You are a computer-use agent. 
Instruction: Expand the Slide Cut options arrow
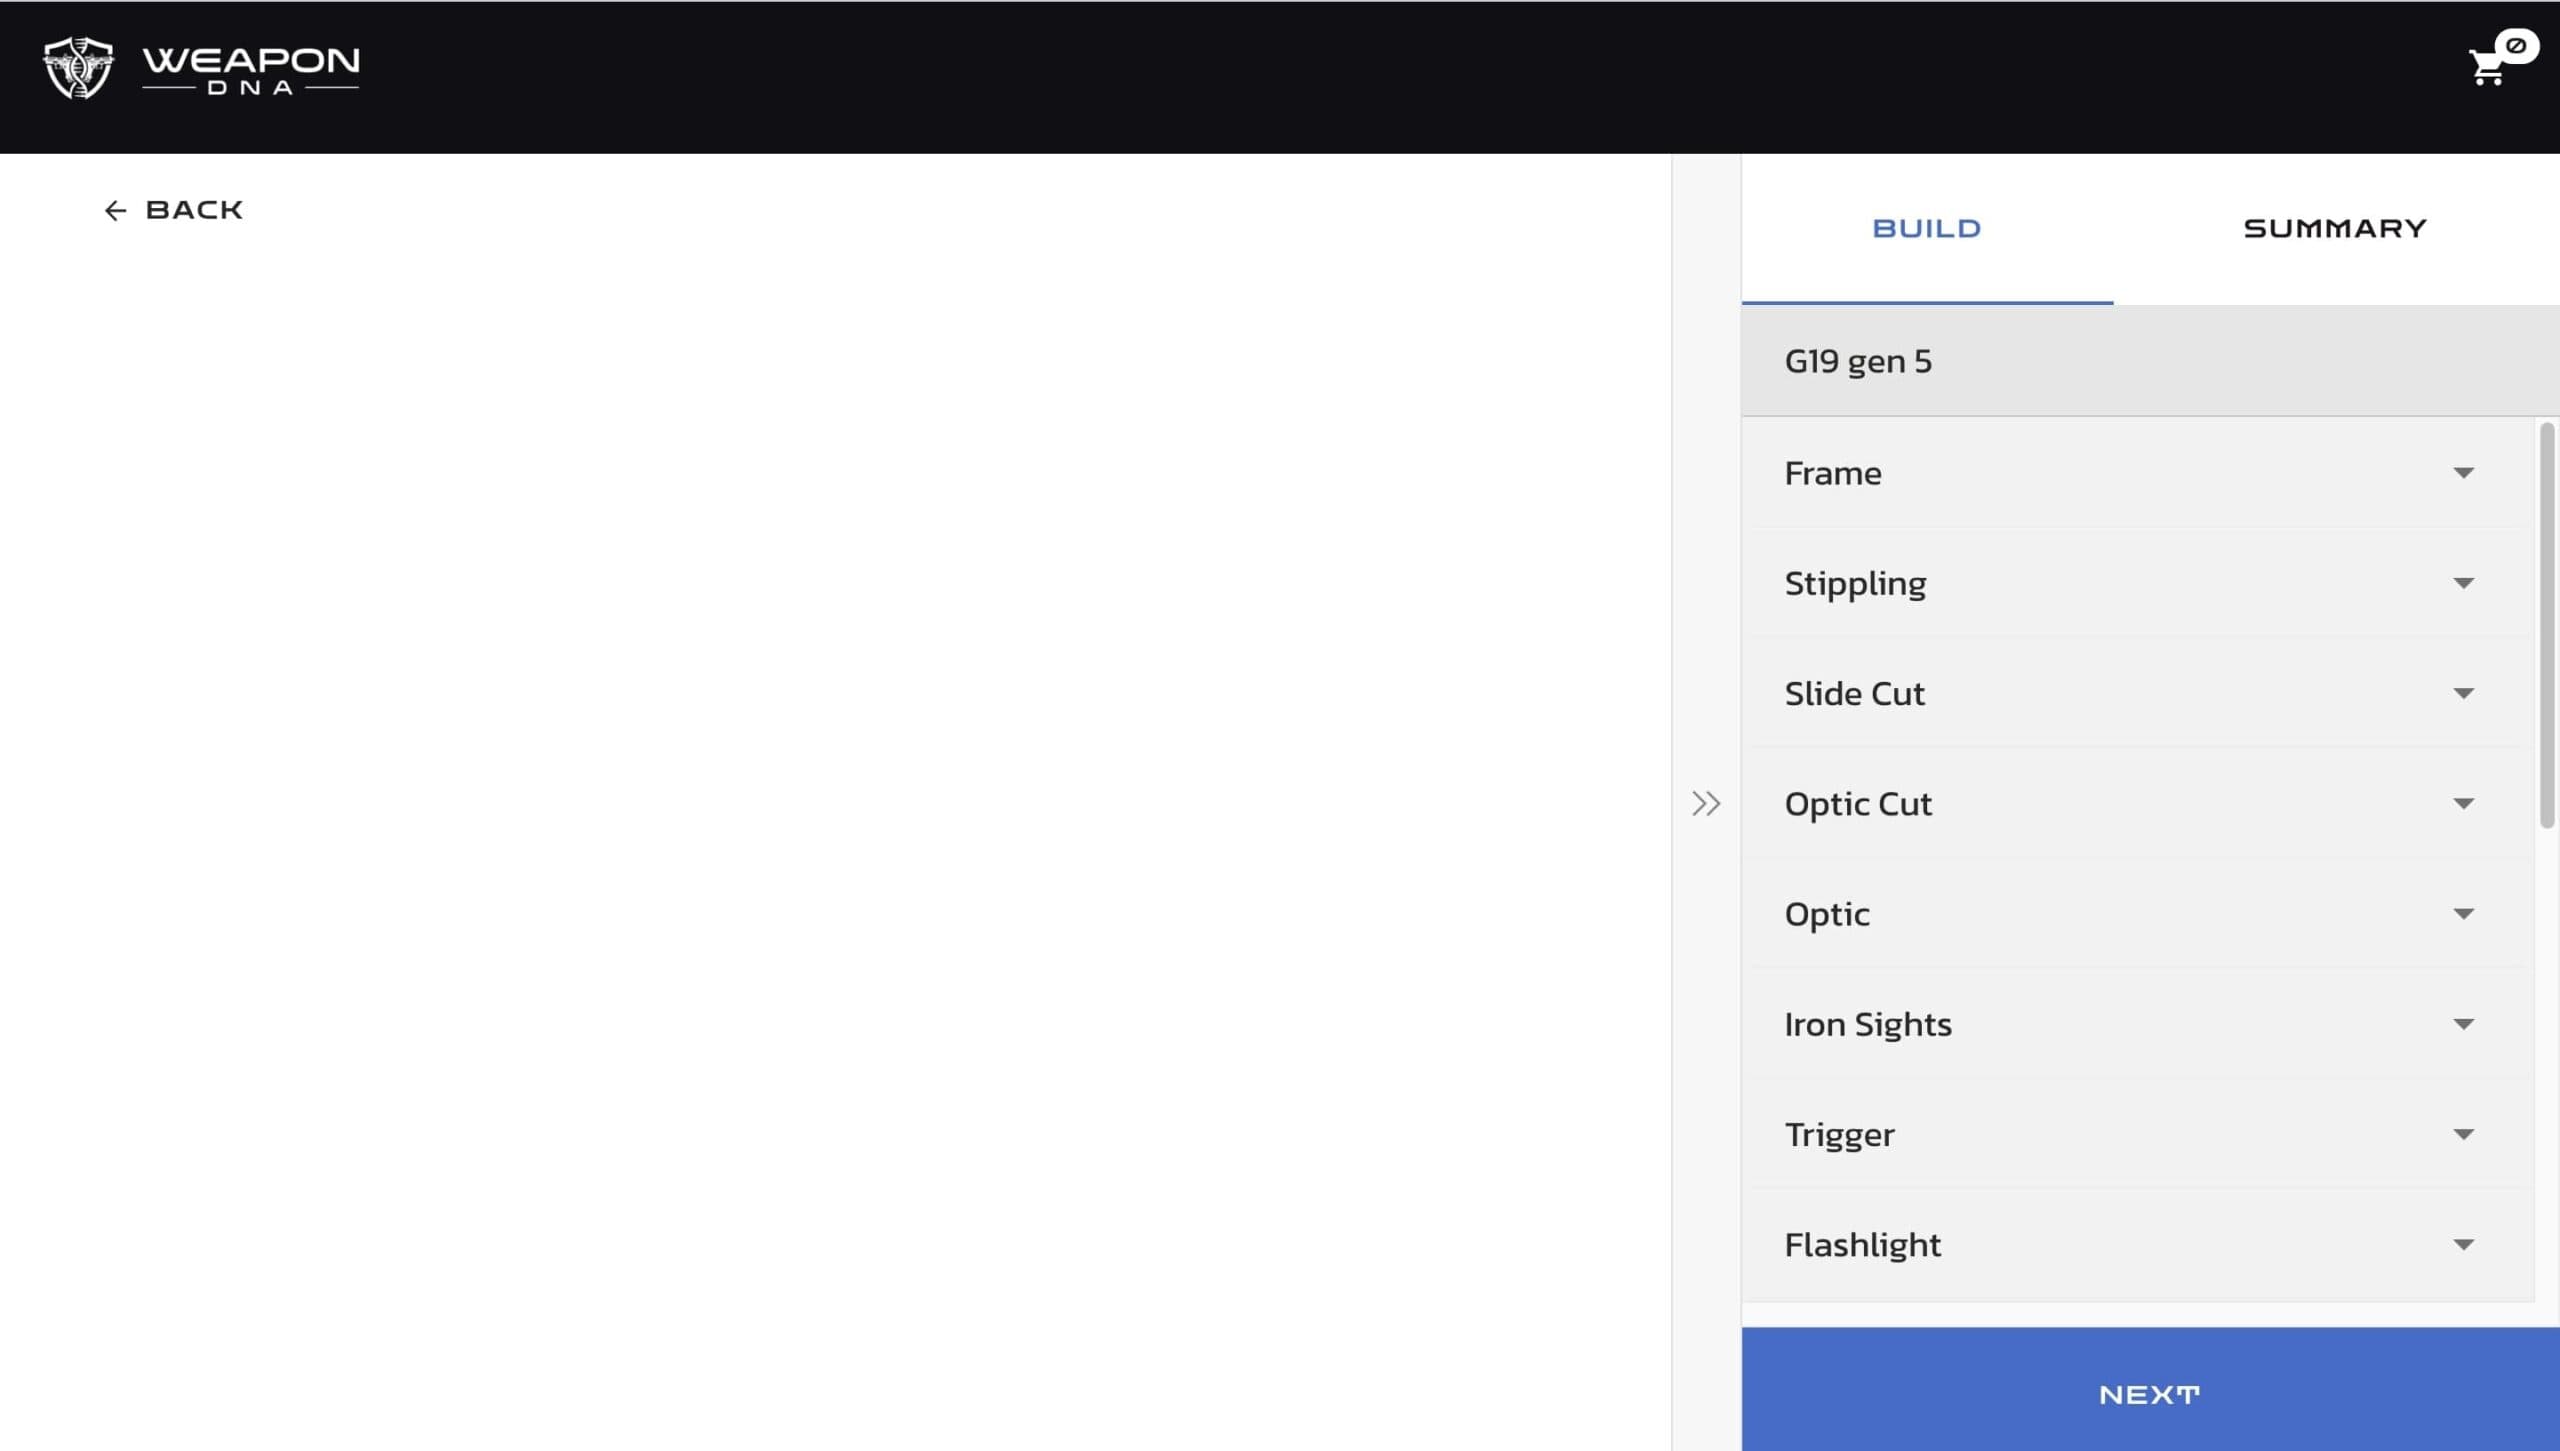[x=2463, y=693]
